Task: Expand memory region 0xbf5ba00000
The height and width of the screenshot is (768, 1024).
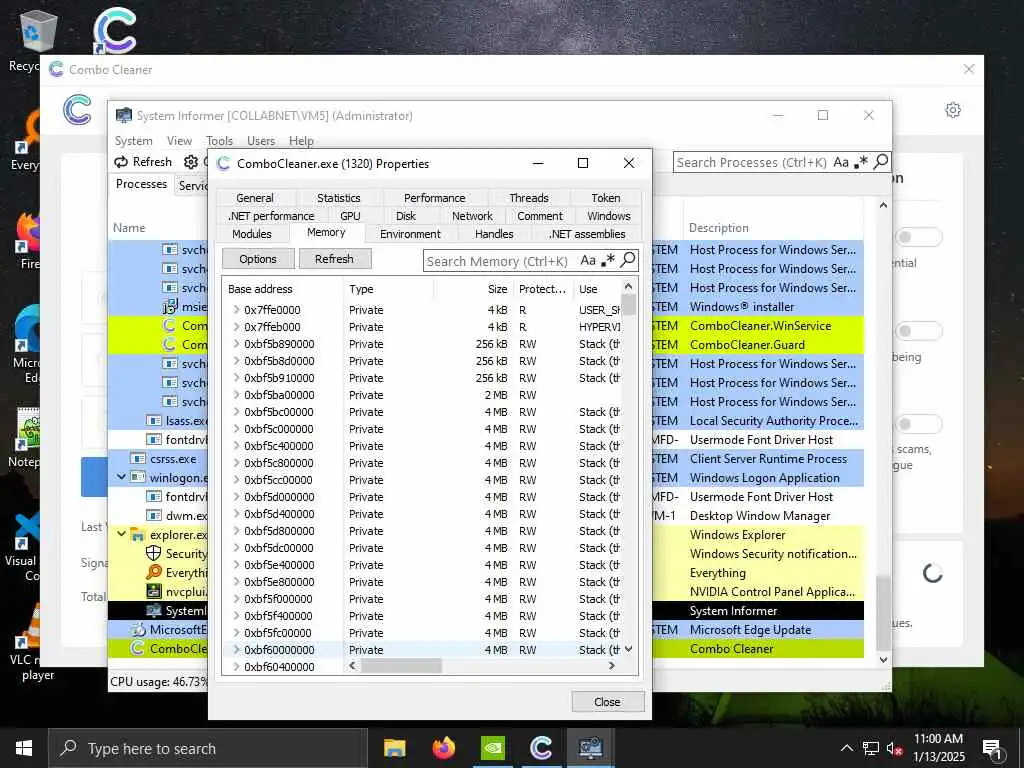Action: tap(236, 394)
